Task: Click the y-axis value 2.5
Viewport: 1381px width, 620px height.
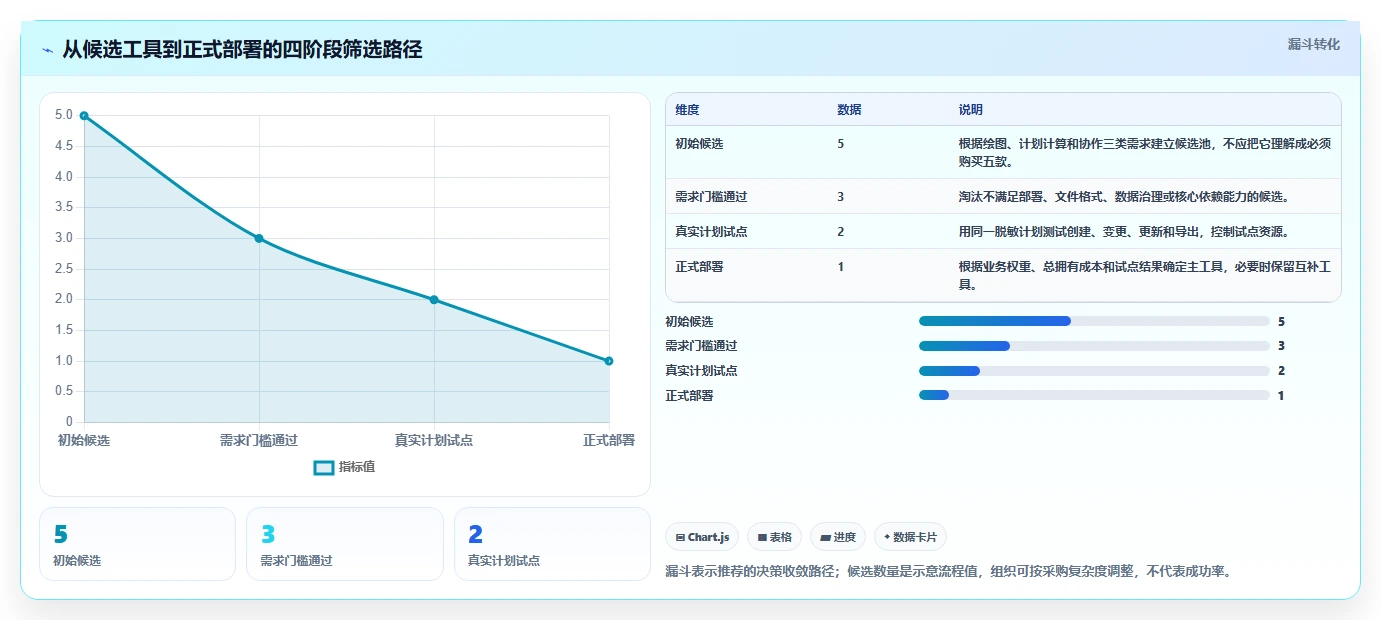Action: [64, 269]
